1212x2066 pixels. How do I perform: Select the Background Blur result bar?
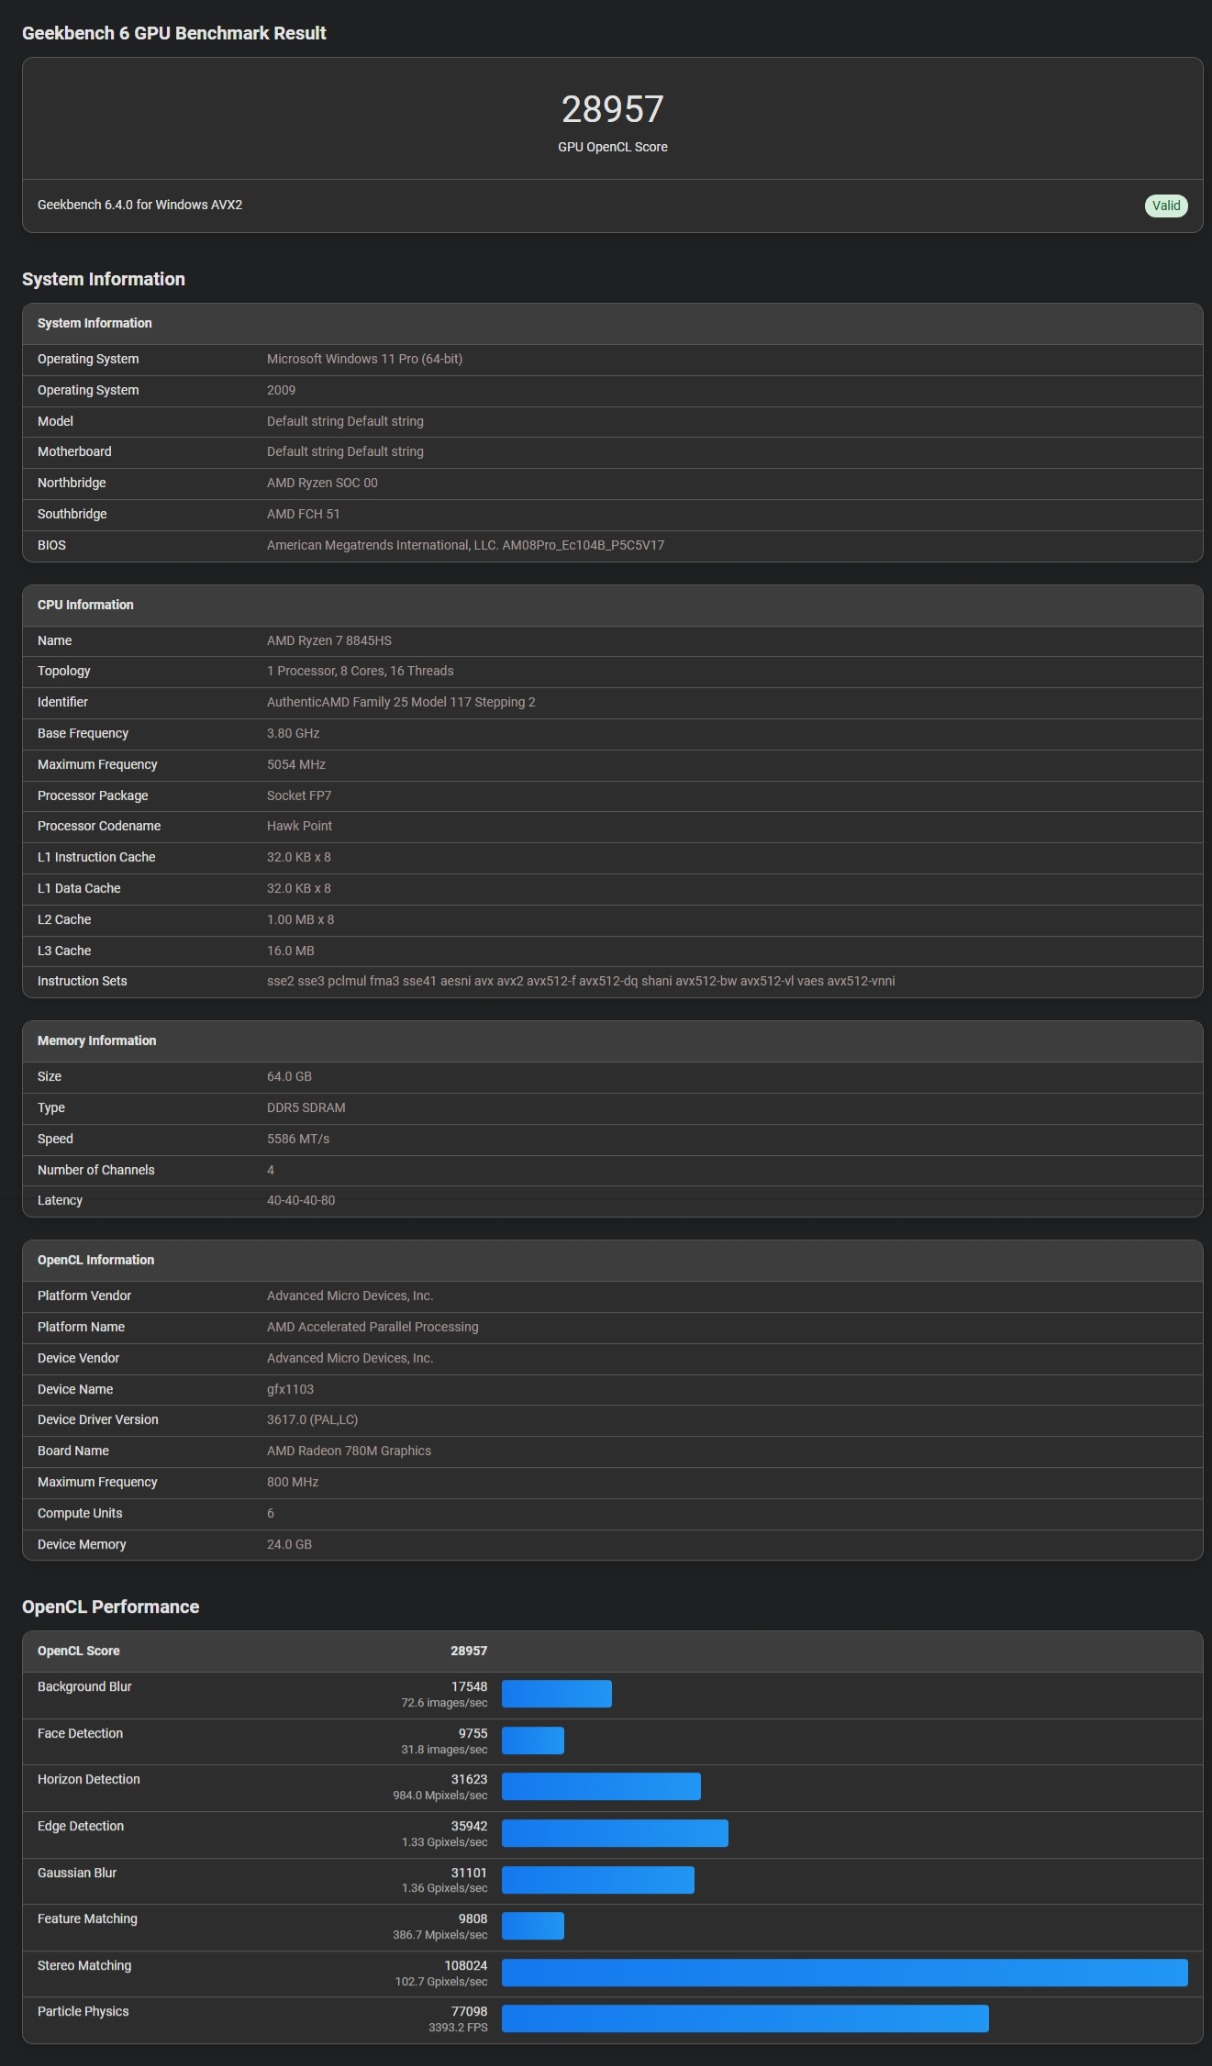tap(557, 1694)
